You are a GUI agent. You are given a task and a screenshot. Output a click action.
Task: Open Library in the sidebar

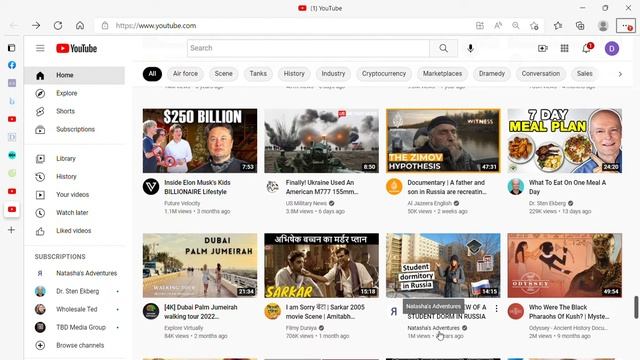74,158
